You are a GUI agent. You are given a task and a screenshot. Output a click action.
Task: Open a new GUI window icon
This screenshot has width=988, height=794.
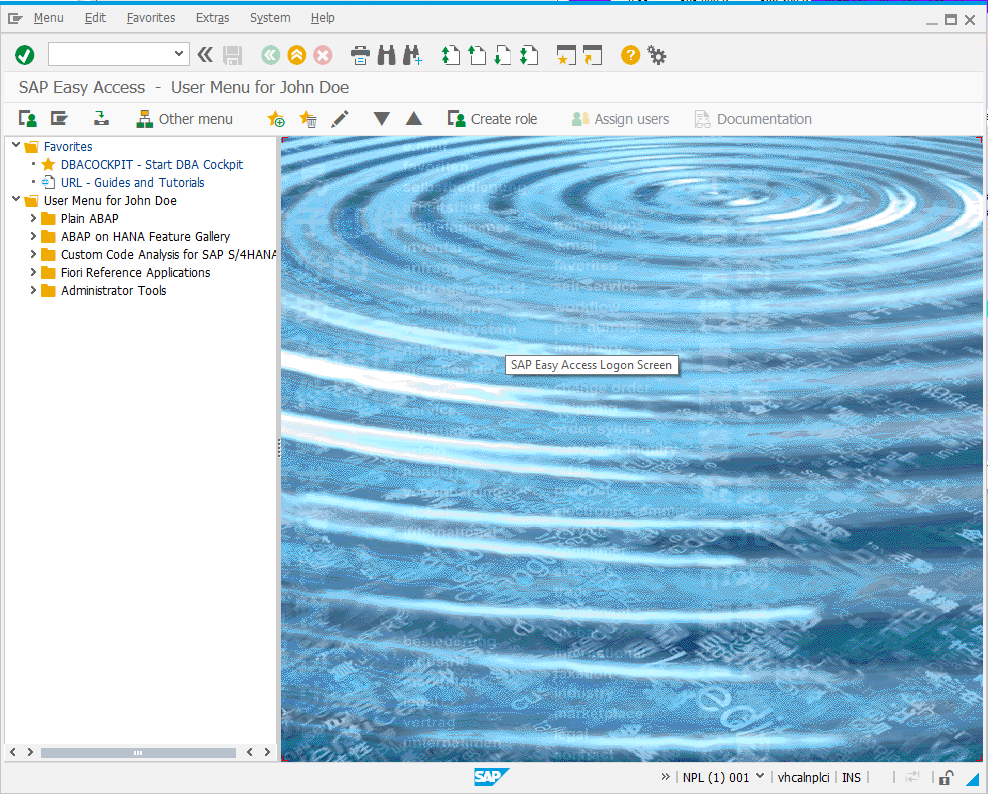[x=566, y=55]
